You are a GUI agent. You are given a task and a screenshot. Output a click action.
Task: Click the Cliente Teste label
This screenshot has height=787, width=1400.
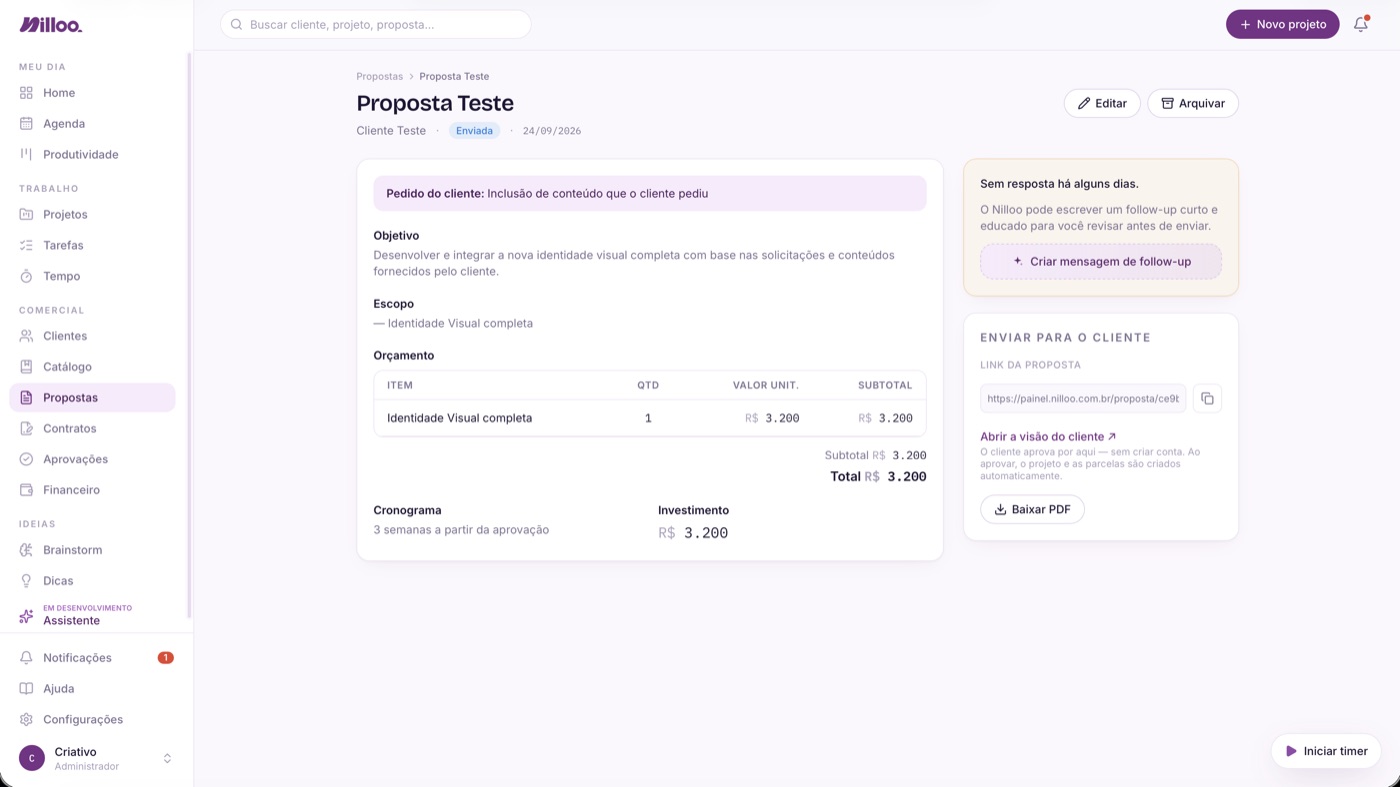[391, 131]
